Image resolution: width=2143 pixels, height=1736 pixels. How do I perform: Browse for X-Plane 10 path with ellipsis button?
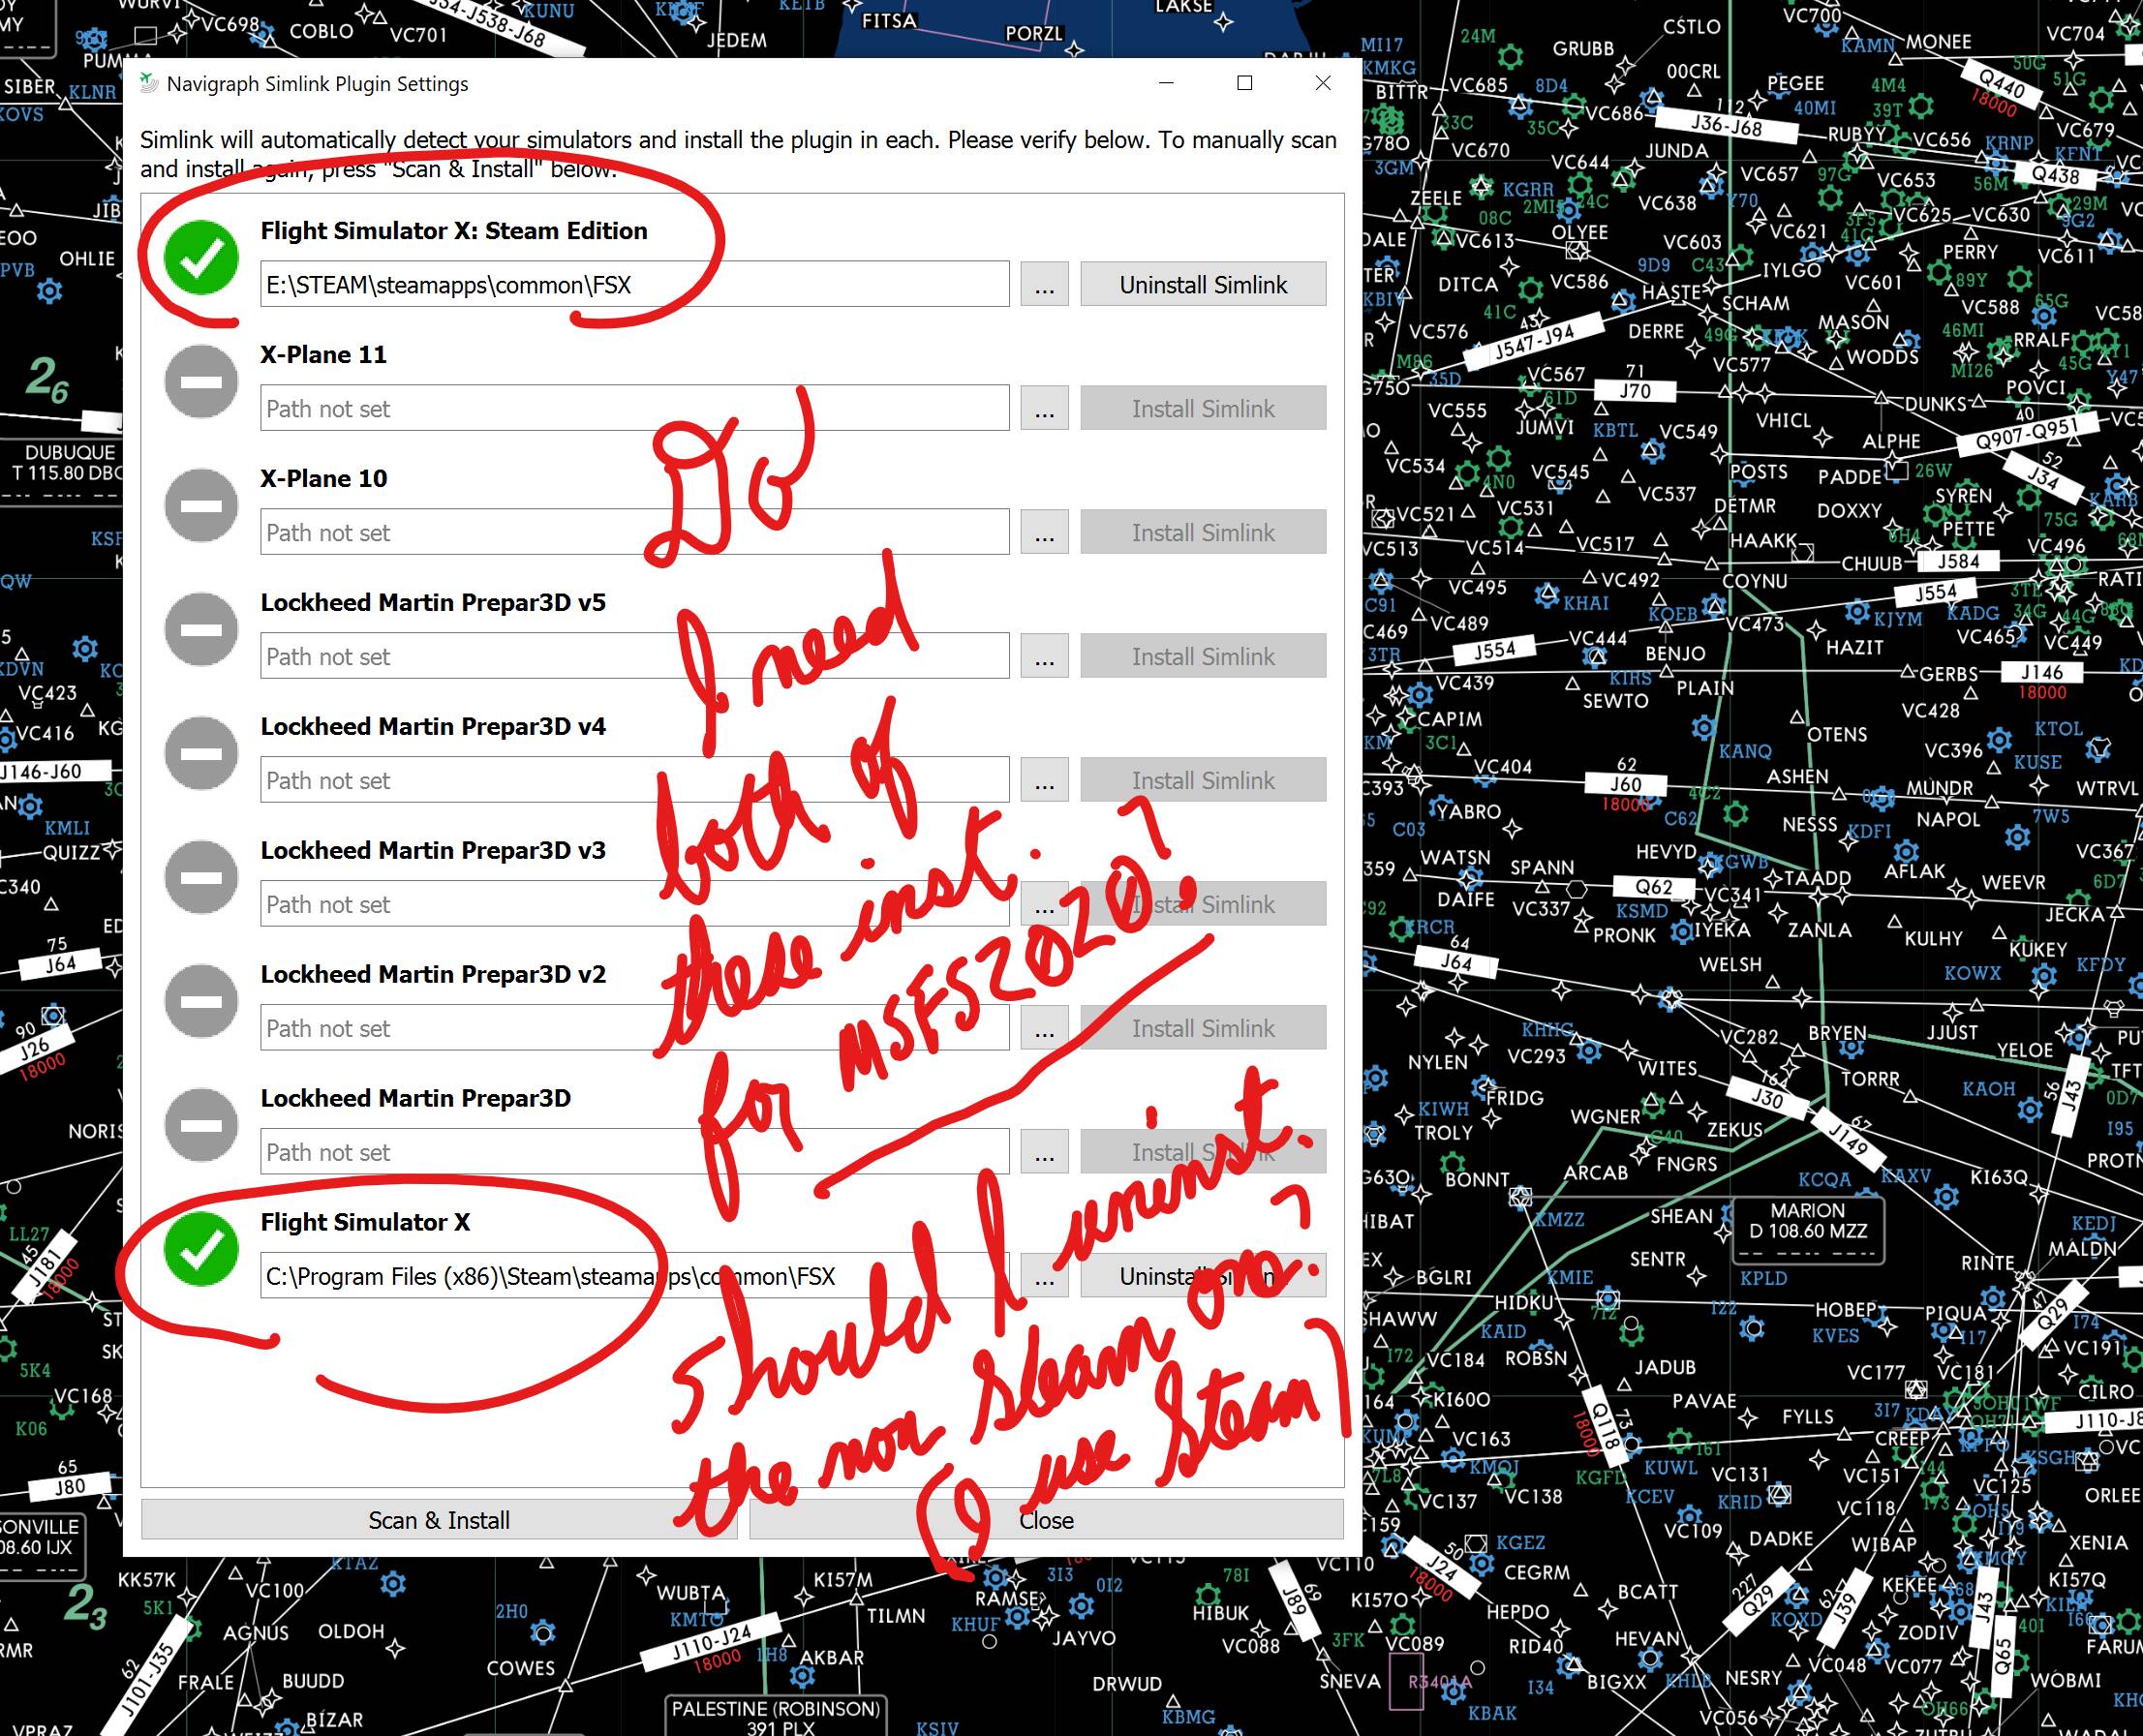click(x=1044, y=533)
